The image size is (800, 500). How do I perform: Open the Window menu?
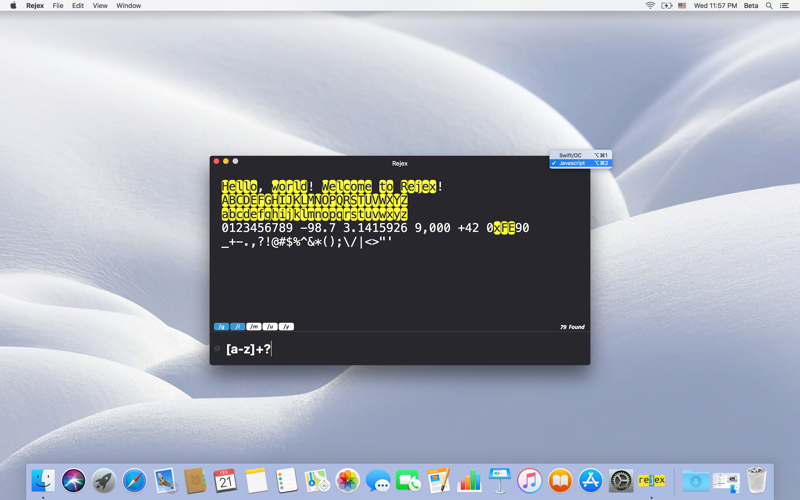pos(128,6)
